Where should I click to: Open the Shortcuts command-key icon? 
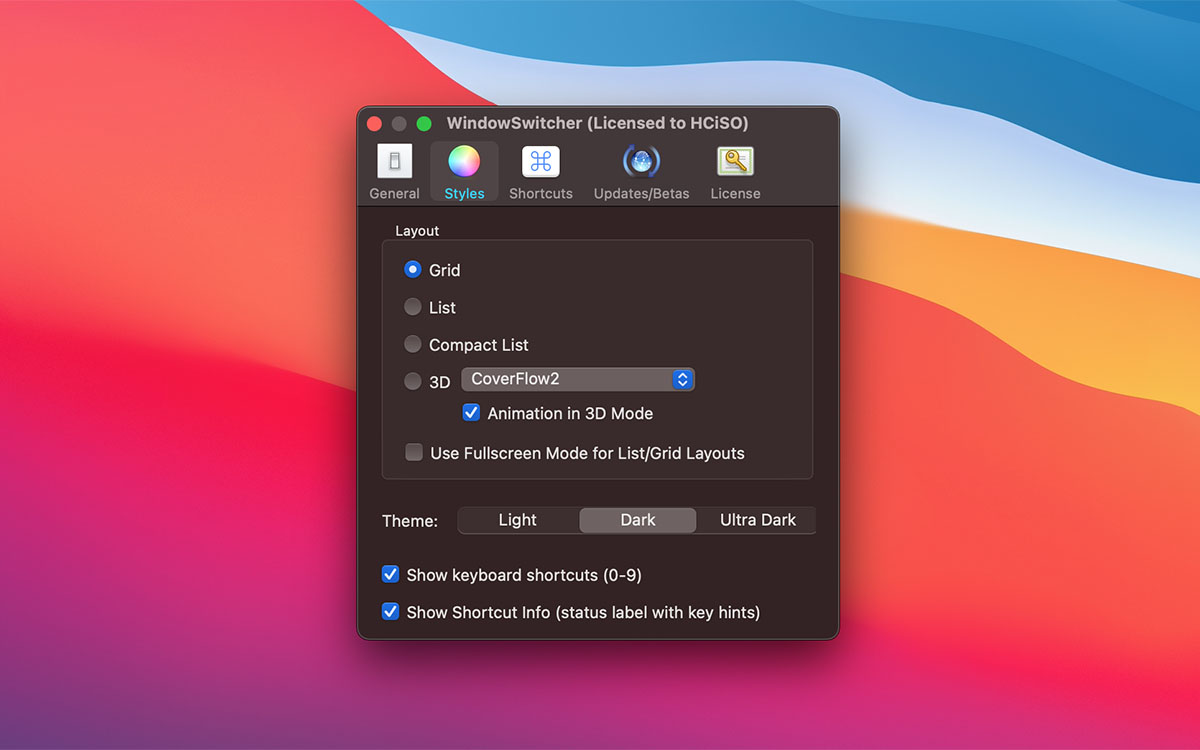click(x=541, y=162)
